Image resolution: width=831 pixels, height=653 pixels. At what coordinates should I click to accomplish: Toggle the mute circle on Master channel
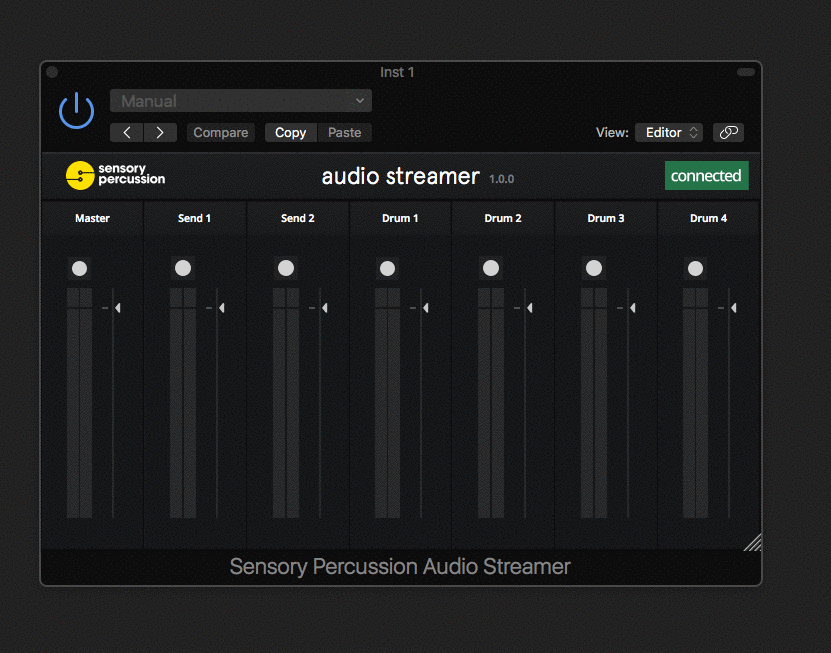(x=79, y=267)
